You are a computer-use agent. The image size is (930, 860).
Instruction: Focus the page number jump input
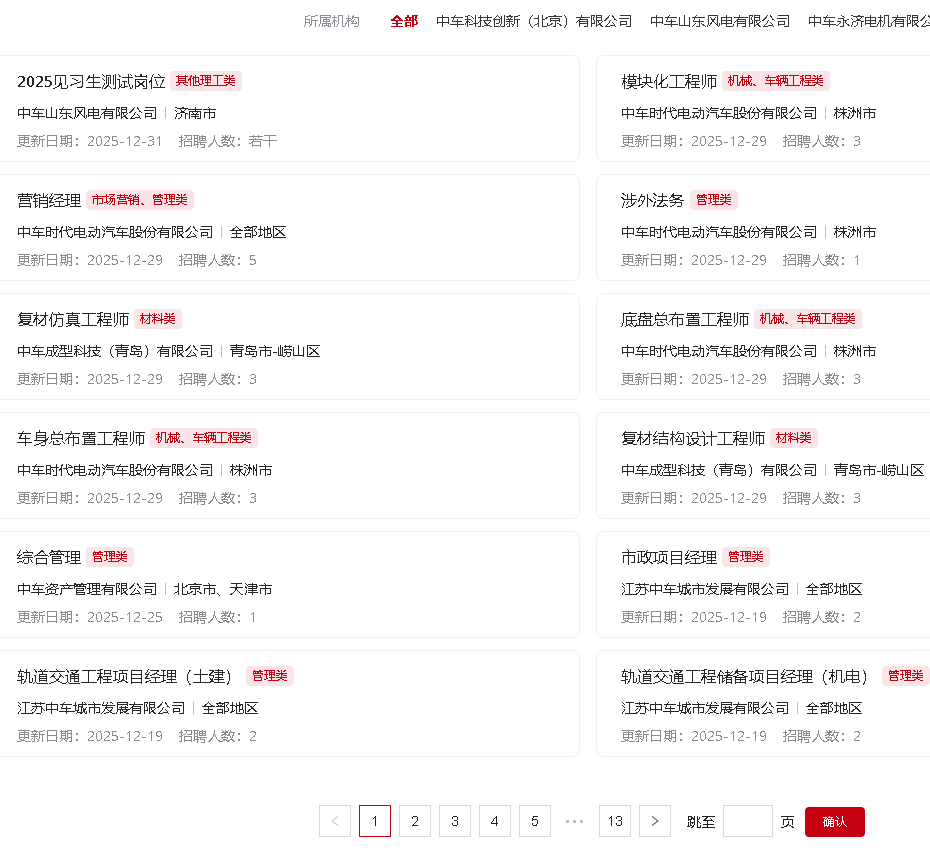(x=747, y=821)
